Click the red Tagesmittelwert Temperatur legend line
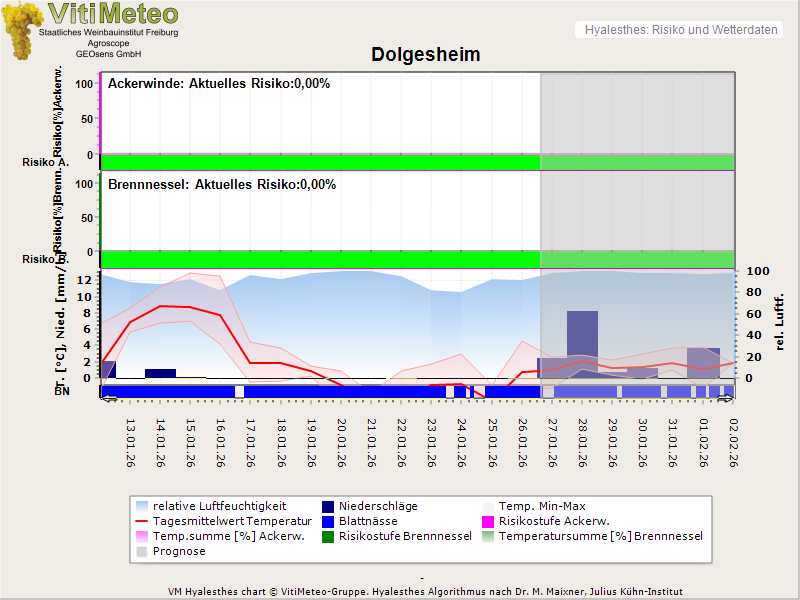The height and width of the screenshot is (600, 800). click(142, 521)
